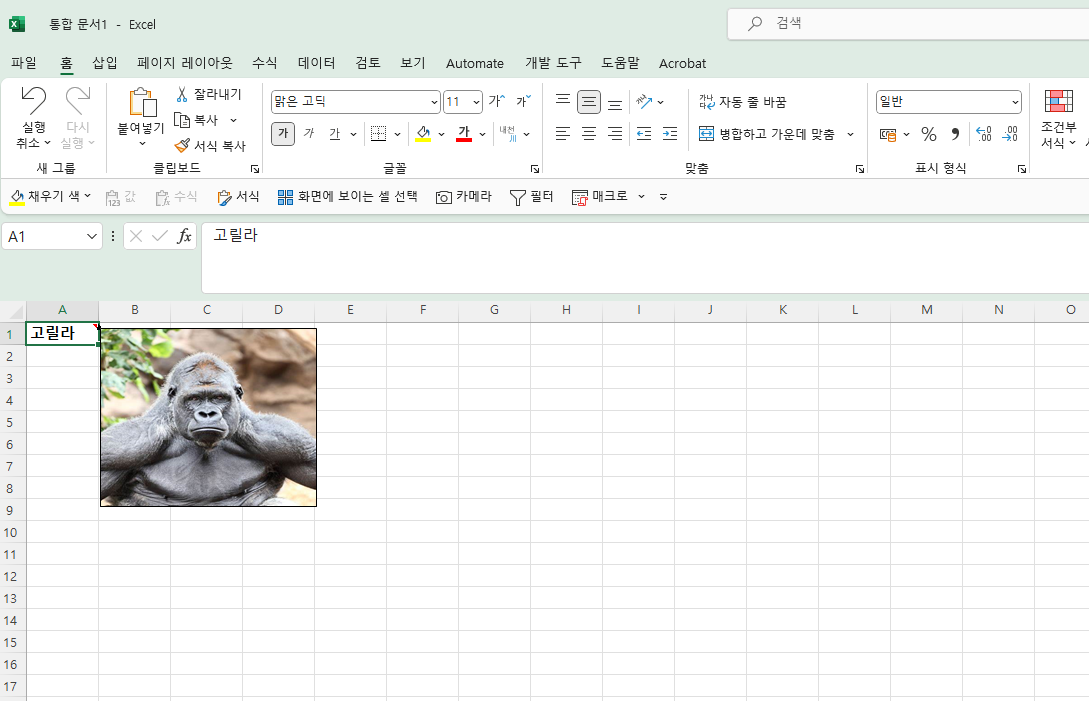Image resolution: width=1089 pixels, height=701 pixels.
Task: Click the 카메라 camera tool
Action: (463, 197)
